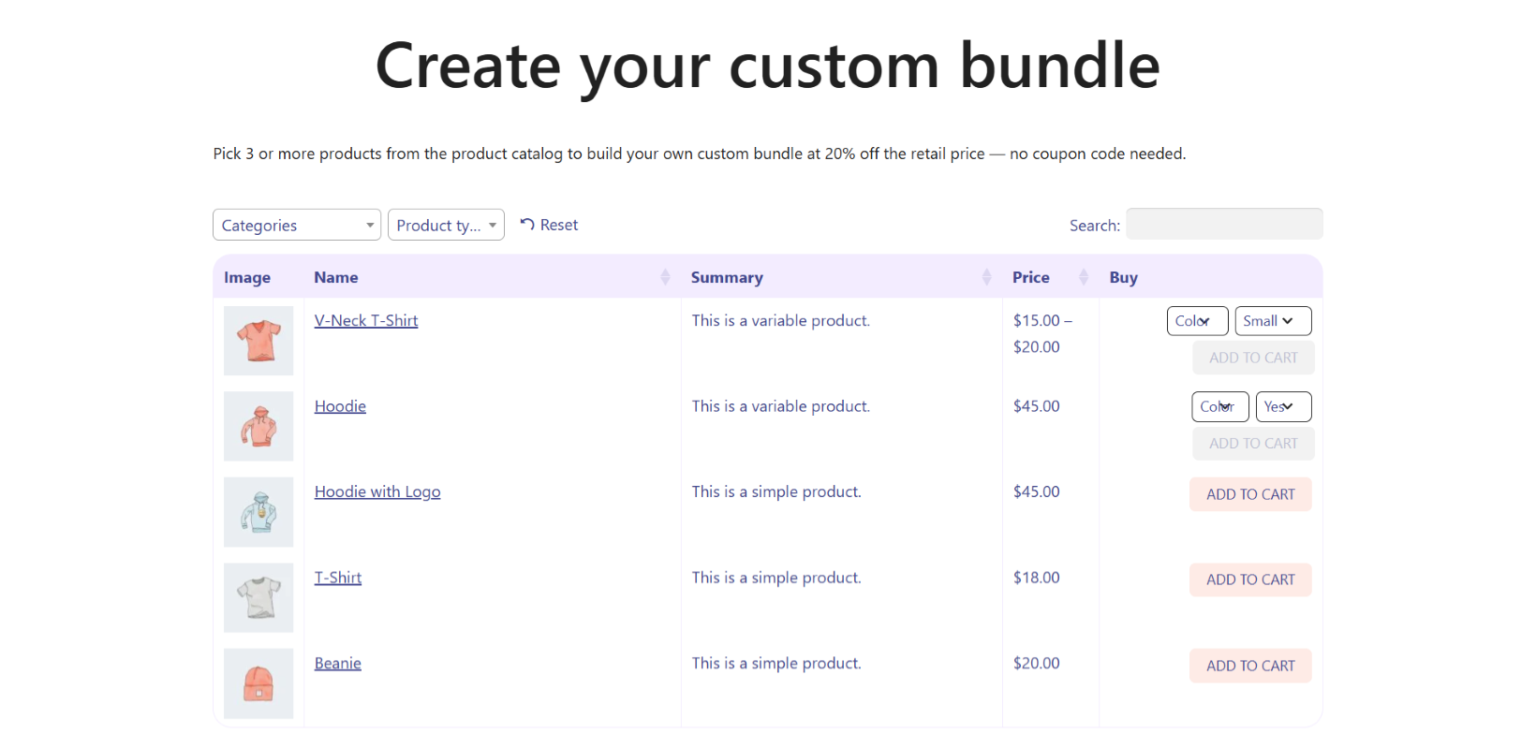Add the Beanie to cart
Screen dimensions: 1536x733
point(1250,665)
